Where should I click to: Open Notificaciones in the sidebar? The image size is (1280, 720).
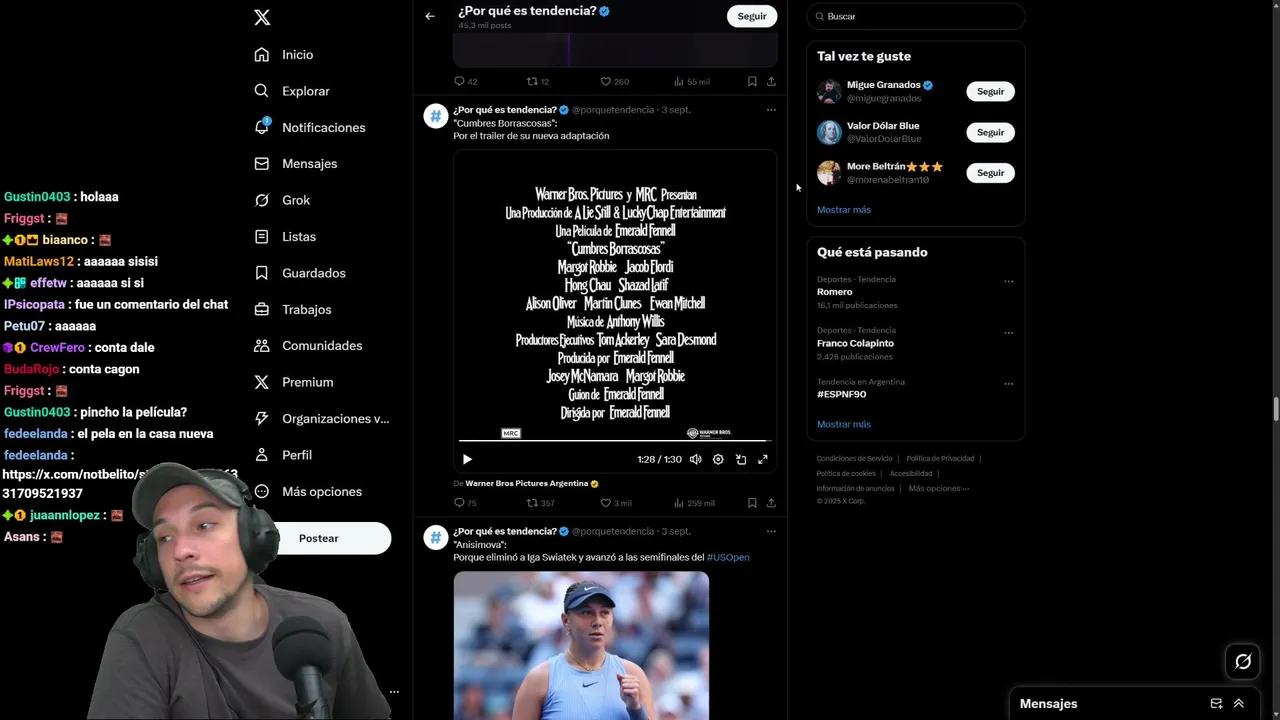click(310, 127)
